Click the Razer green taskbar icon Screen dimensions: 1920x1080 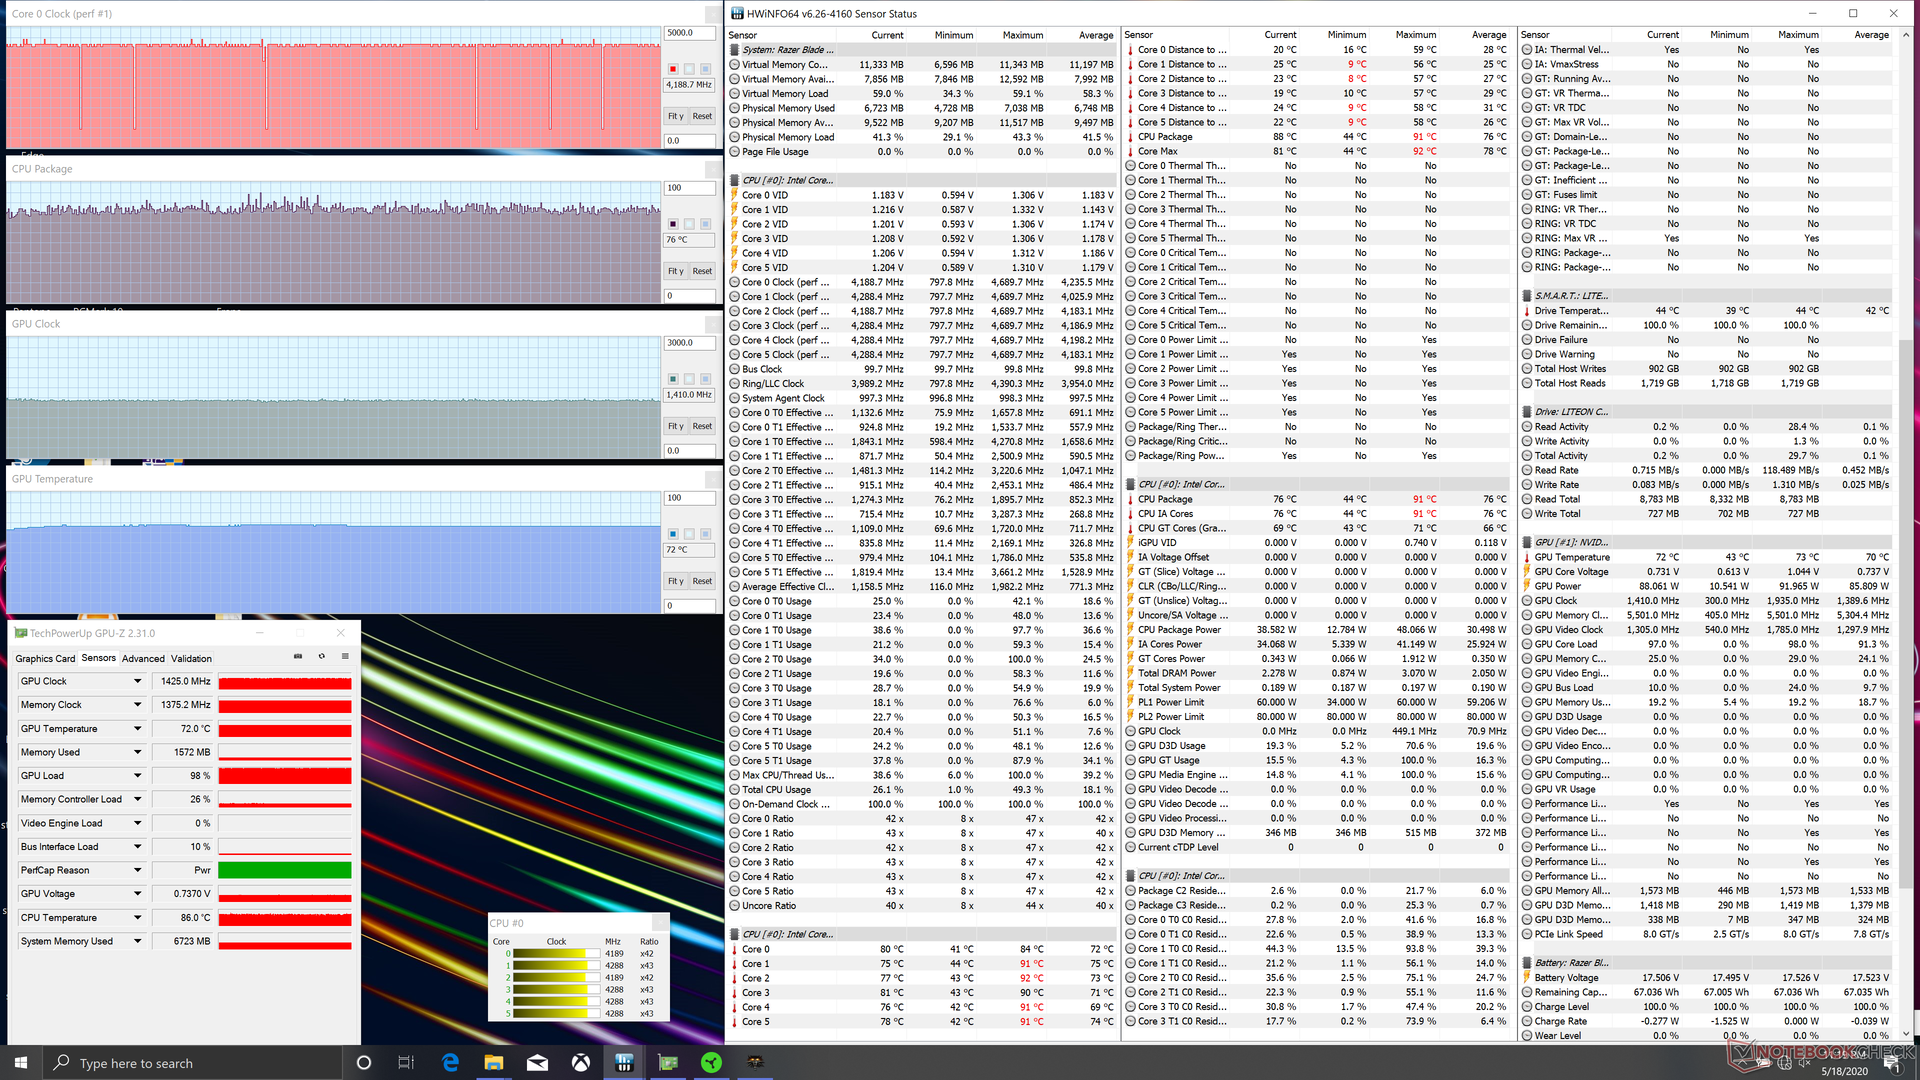(x=711, y=1063)
